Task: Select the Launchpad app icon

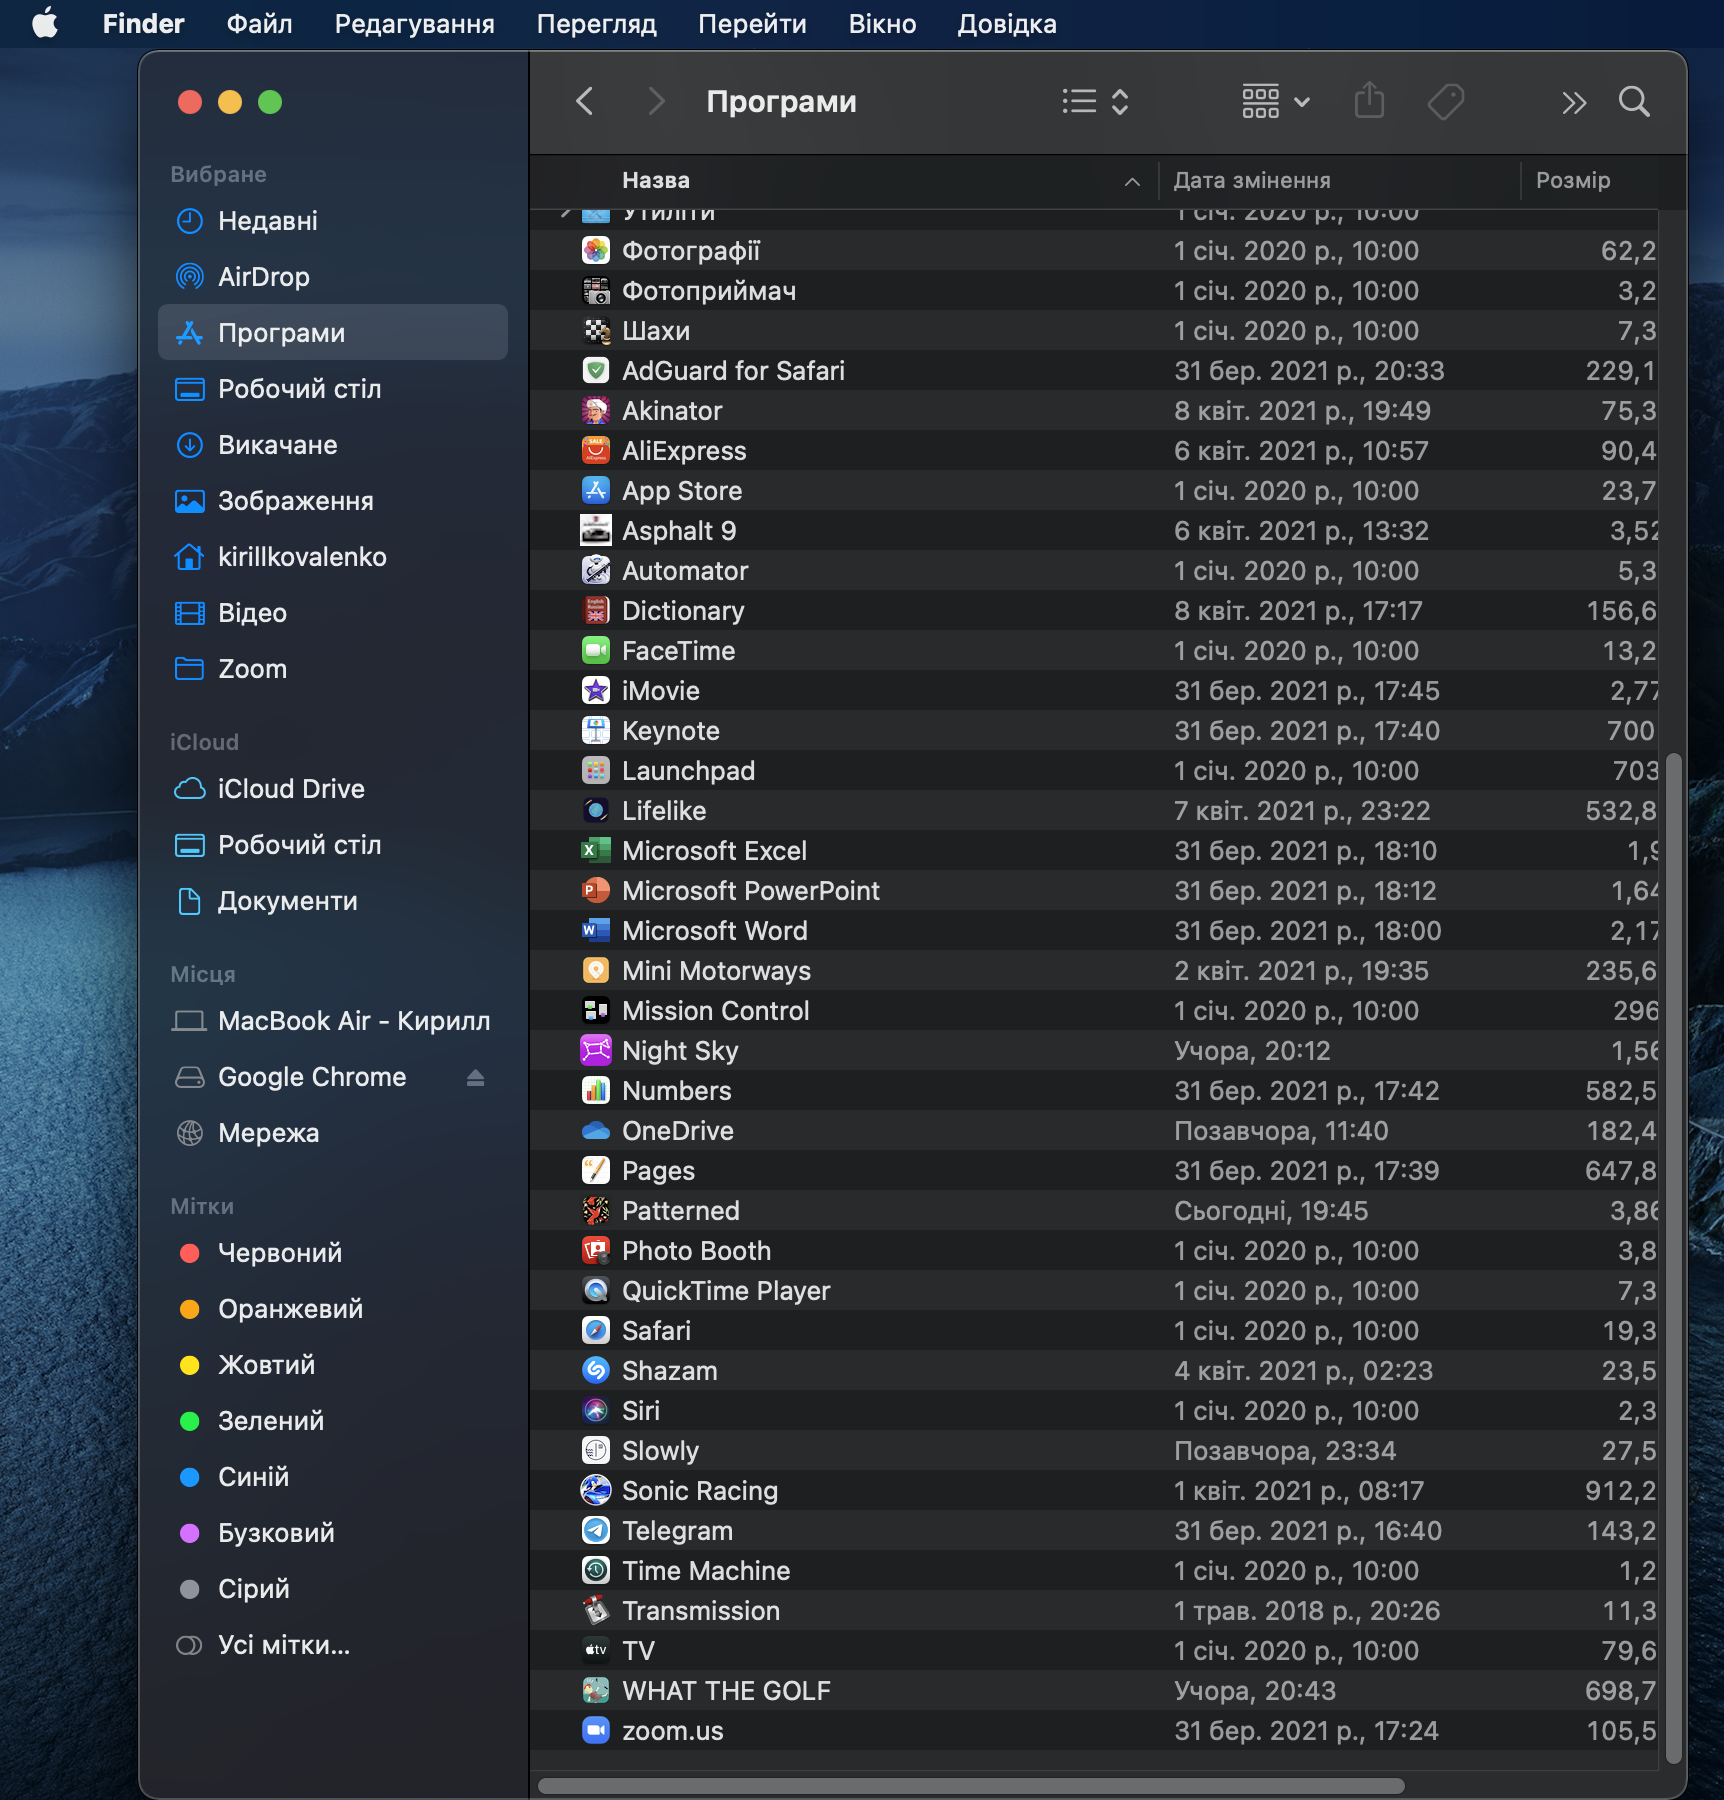Action: click(596, 771)
